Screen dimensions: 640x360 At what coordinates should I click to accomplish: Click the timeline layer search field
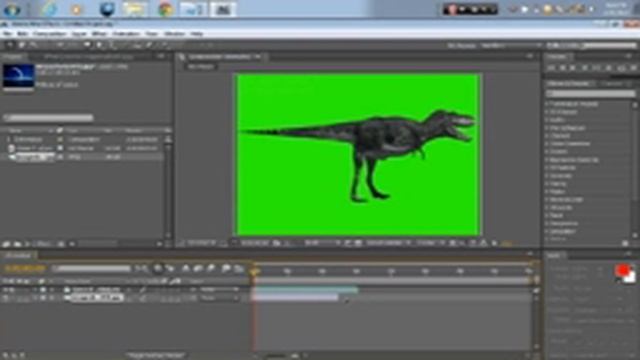92,269
